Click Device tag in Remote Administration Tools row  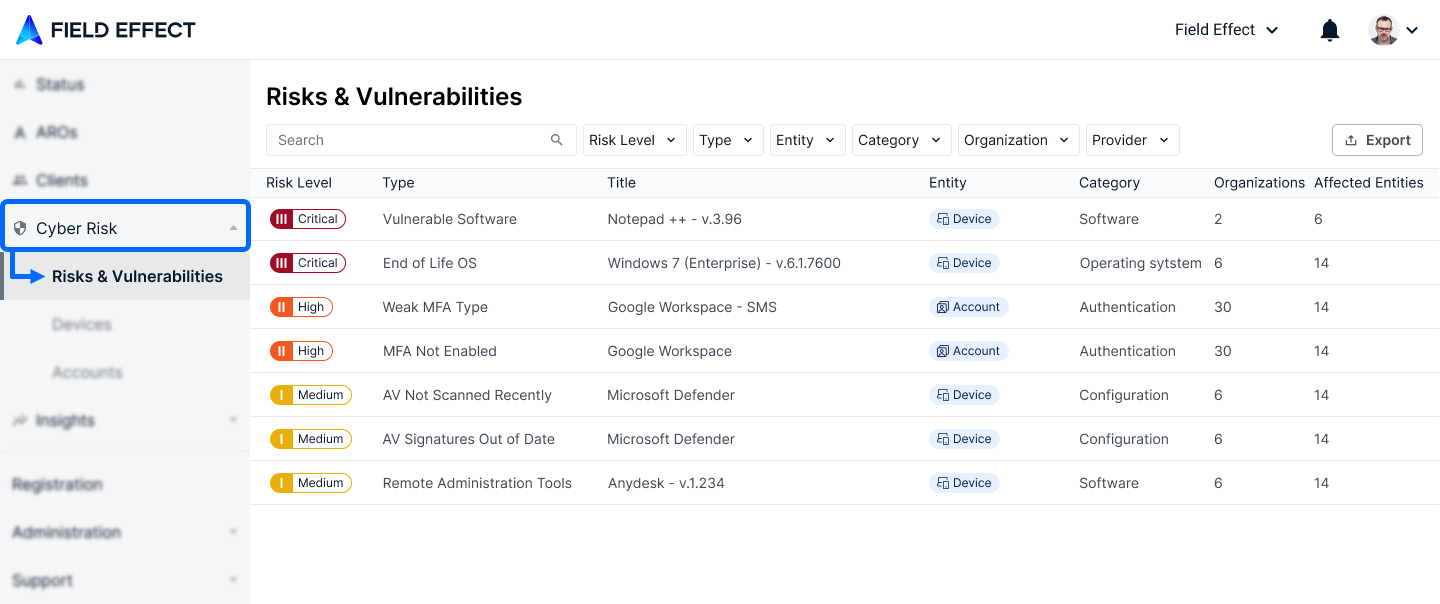(964, 483)
